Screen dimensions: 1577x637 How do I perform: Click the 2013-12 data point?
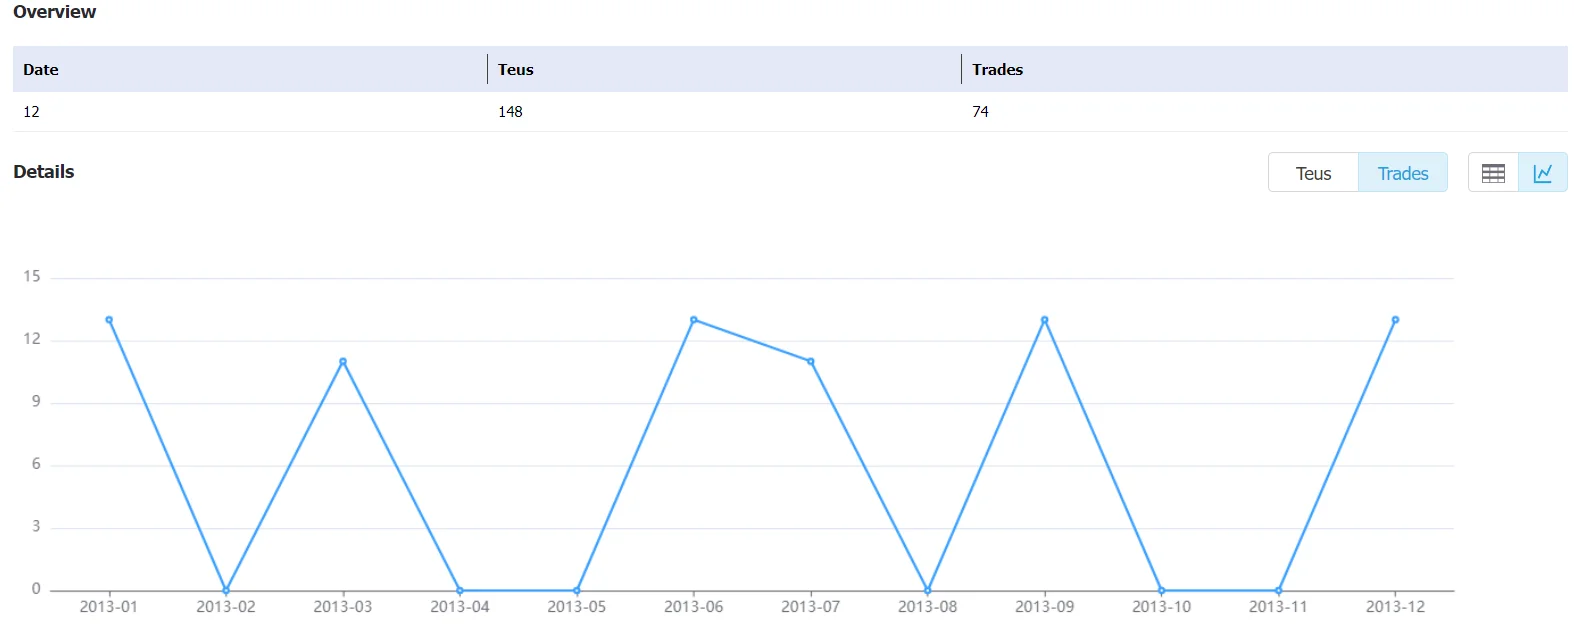(1395, 320)
